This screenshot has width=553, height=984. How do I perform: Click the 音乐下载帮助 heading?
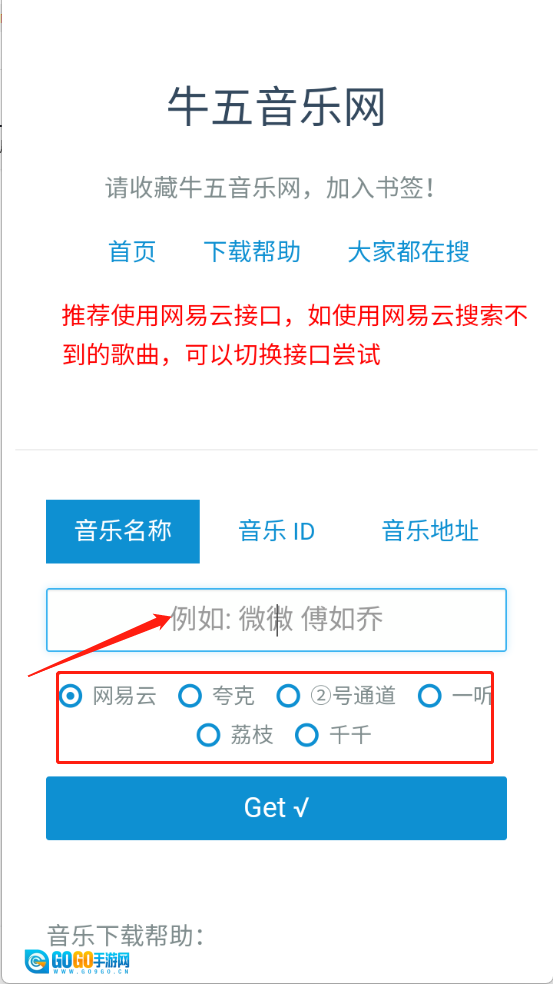[x=126, y=935]
